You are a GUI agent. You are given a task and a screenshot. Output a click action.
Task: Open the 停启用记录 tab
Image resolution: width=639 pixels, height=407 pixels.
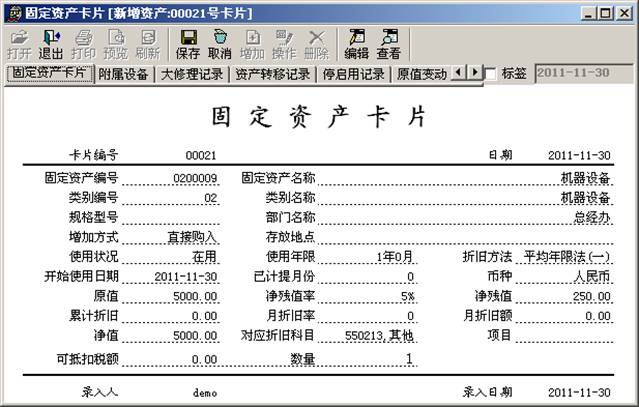pos(353,74)
